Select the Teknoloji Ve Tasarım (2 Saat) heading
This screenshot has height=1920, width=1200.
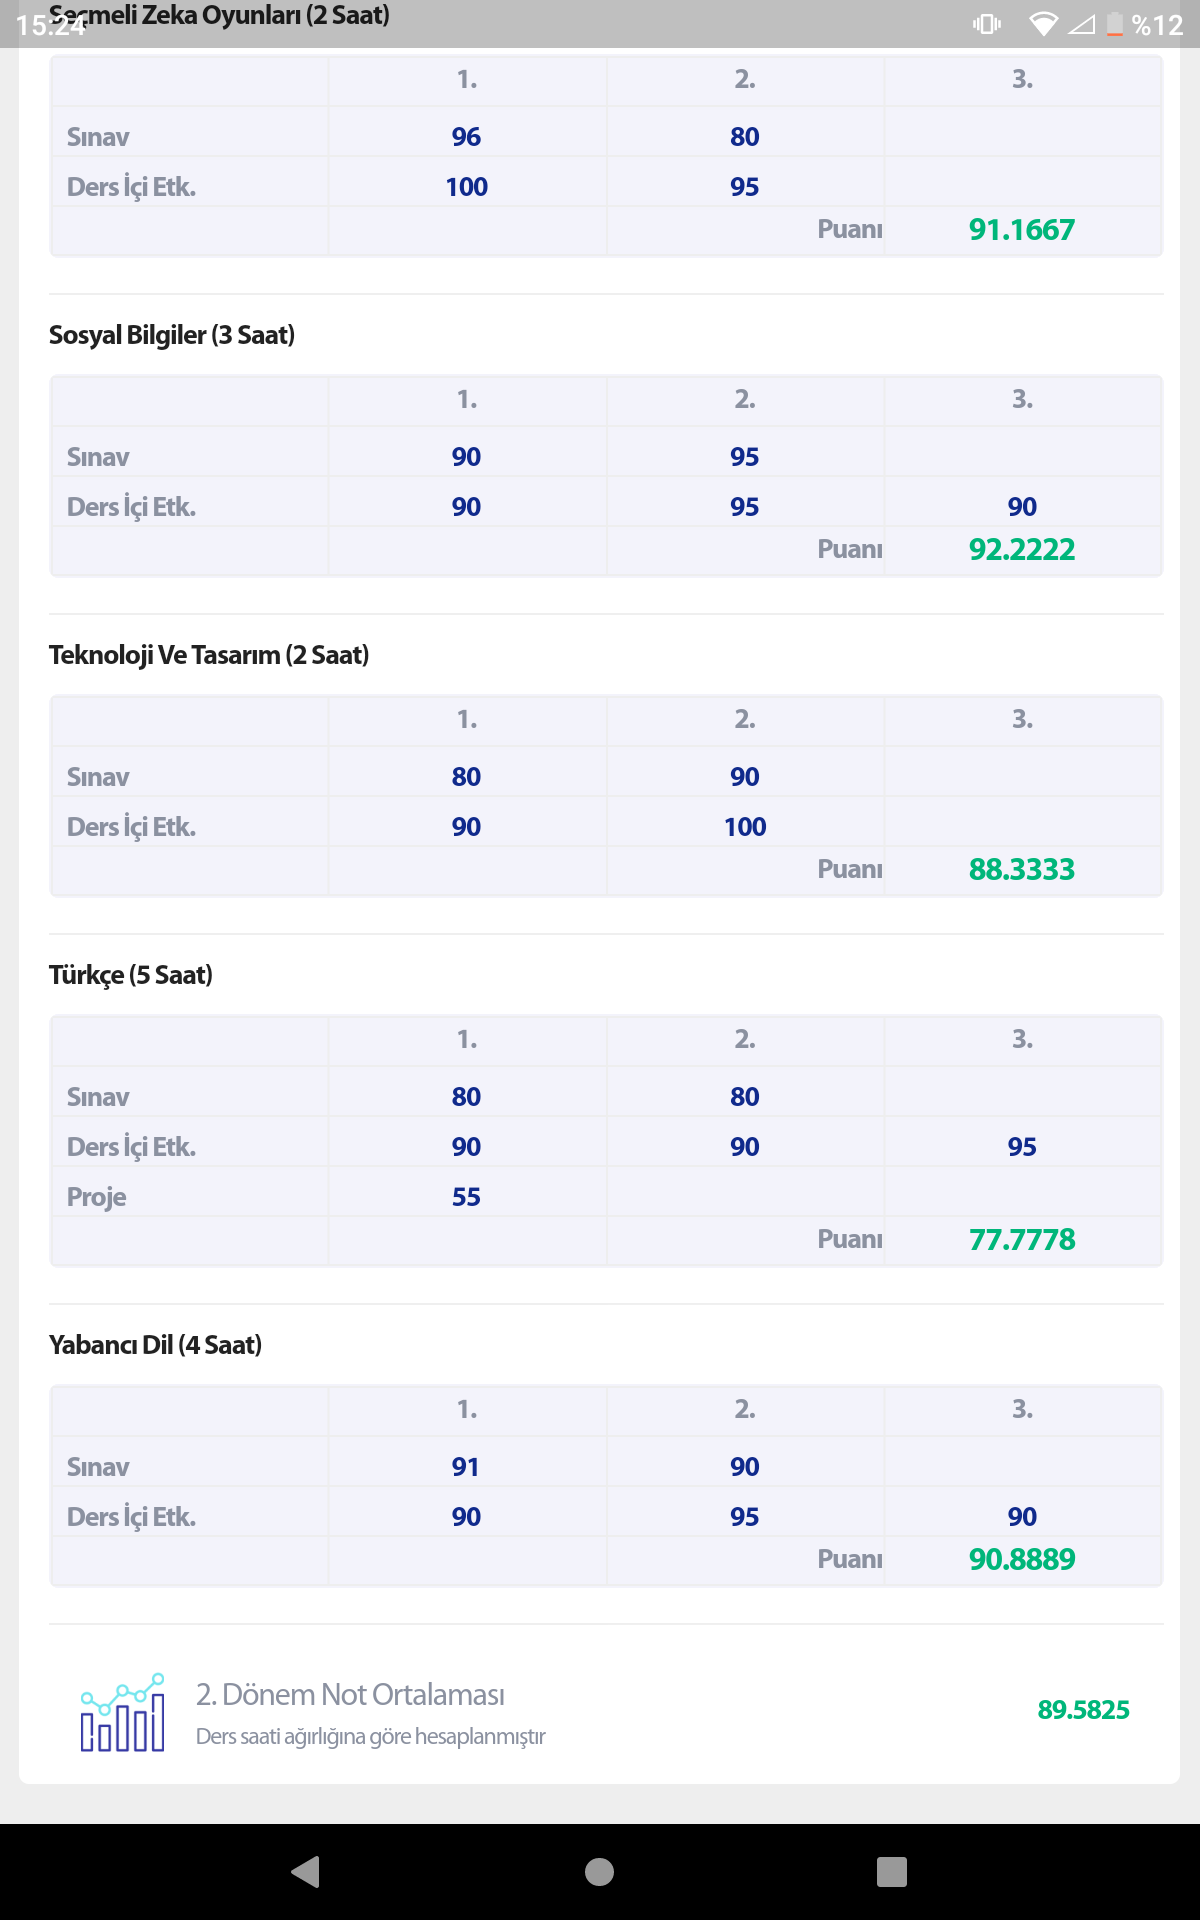pyautogui.click(x=209, y=655)
